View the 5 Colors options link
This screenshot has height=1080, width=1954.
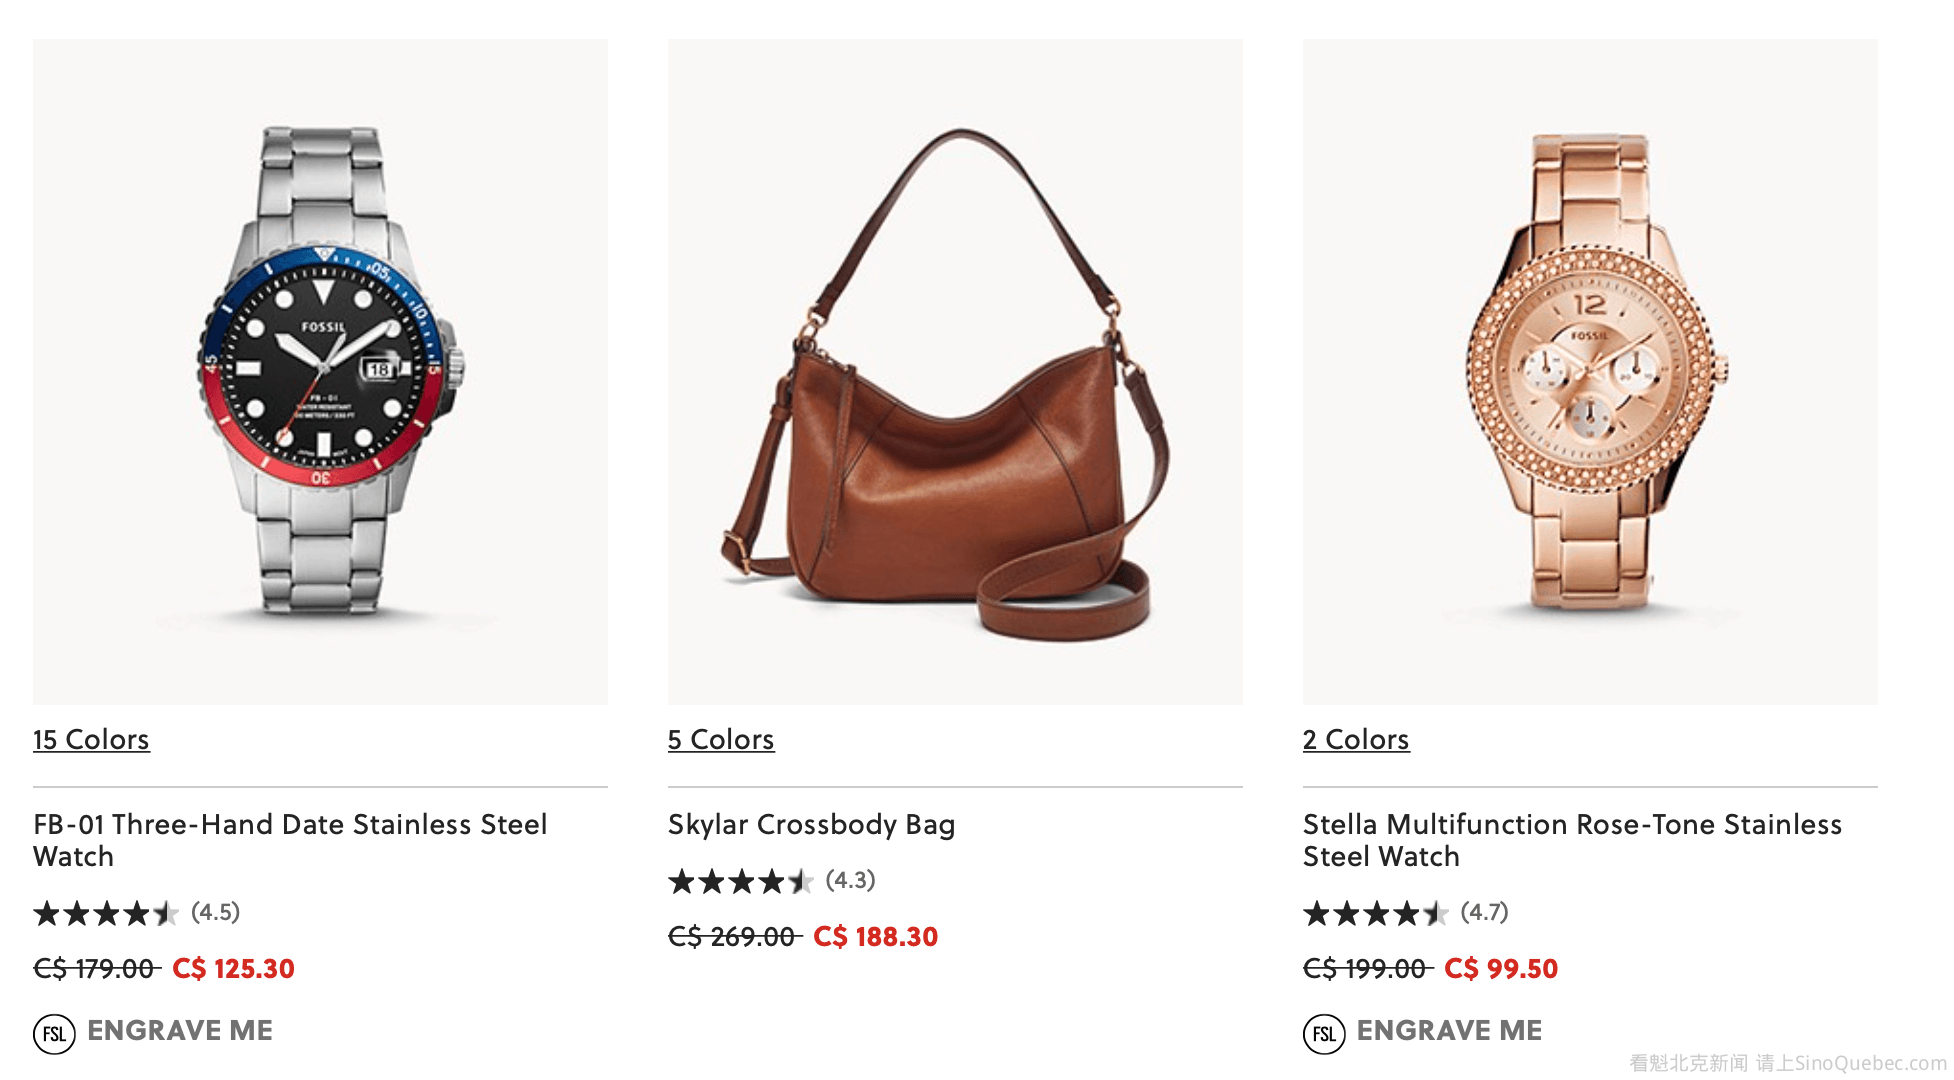point(721,740)
